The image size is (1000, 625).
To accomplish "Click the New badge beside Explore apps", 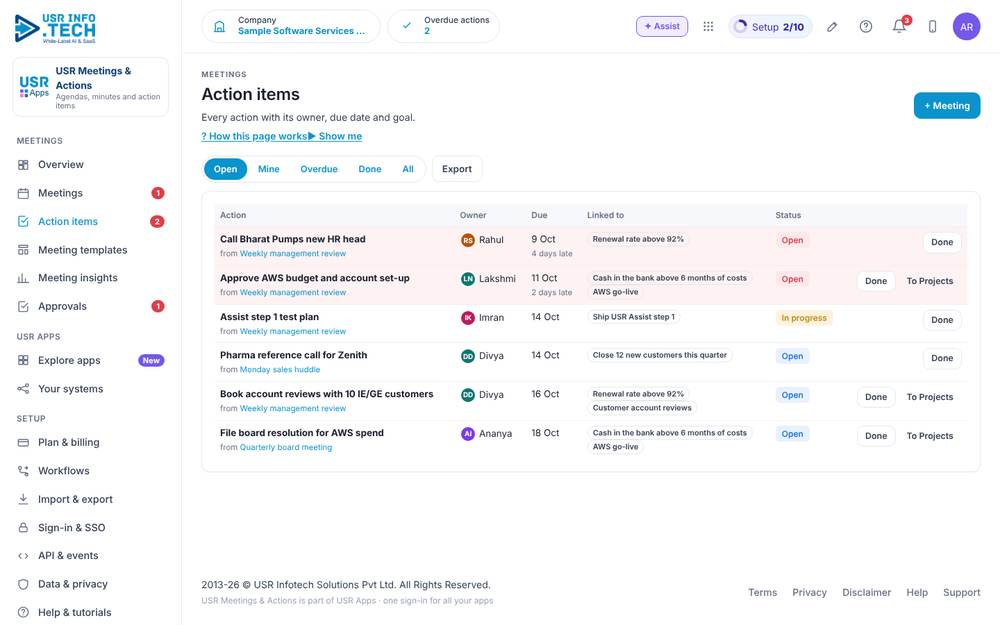I will 151,360.
